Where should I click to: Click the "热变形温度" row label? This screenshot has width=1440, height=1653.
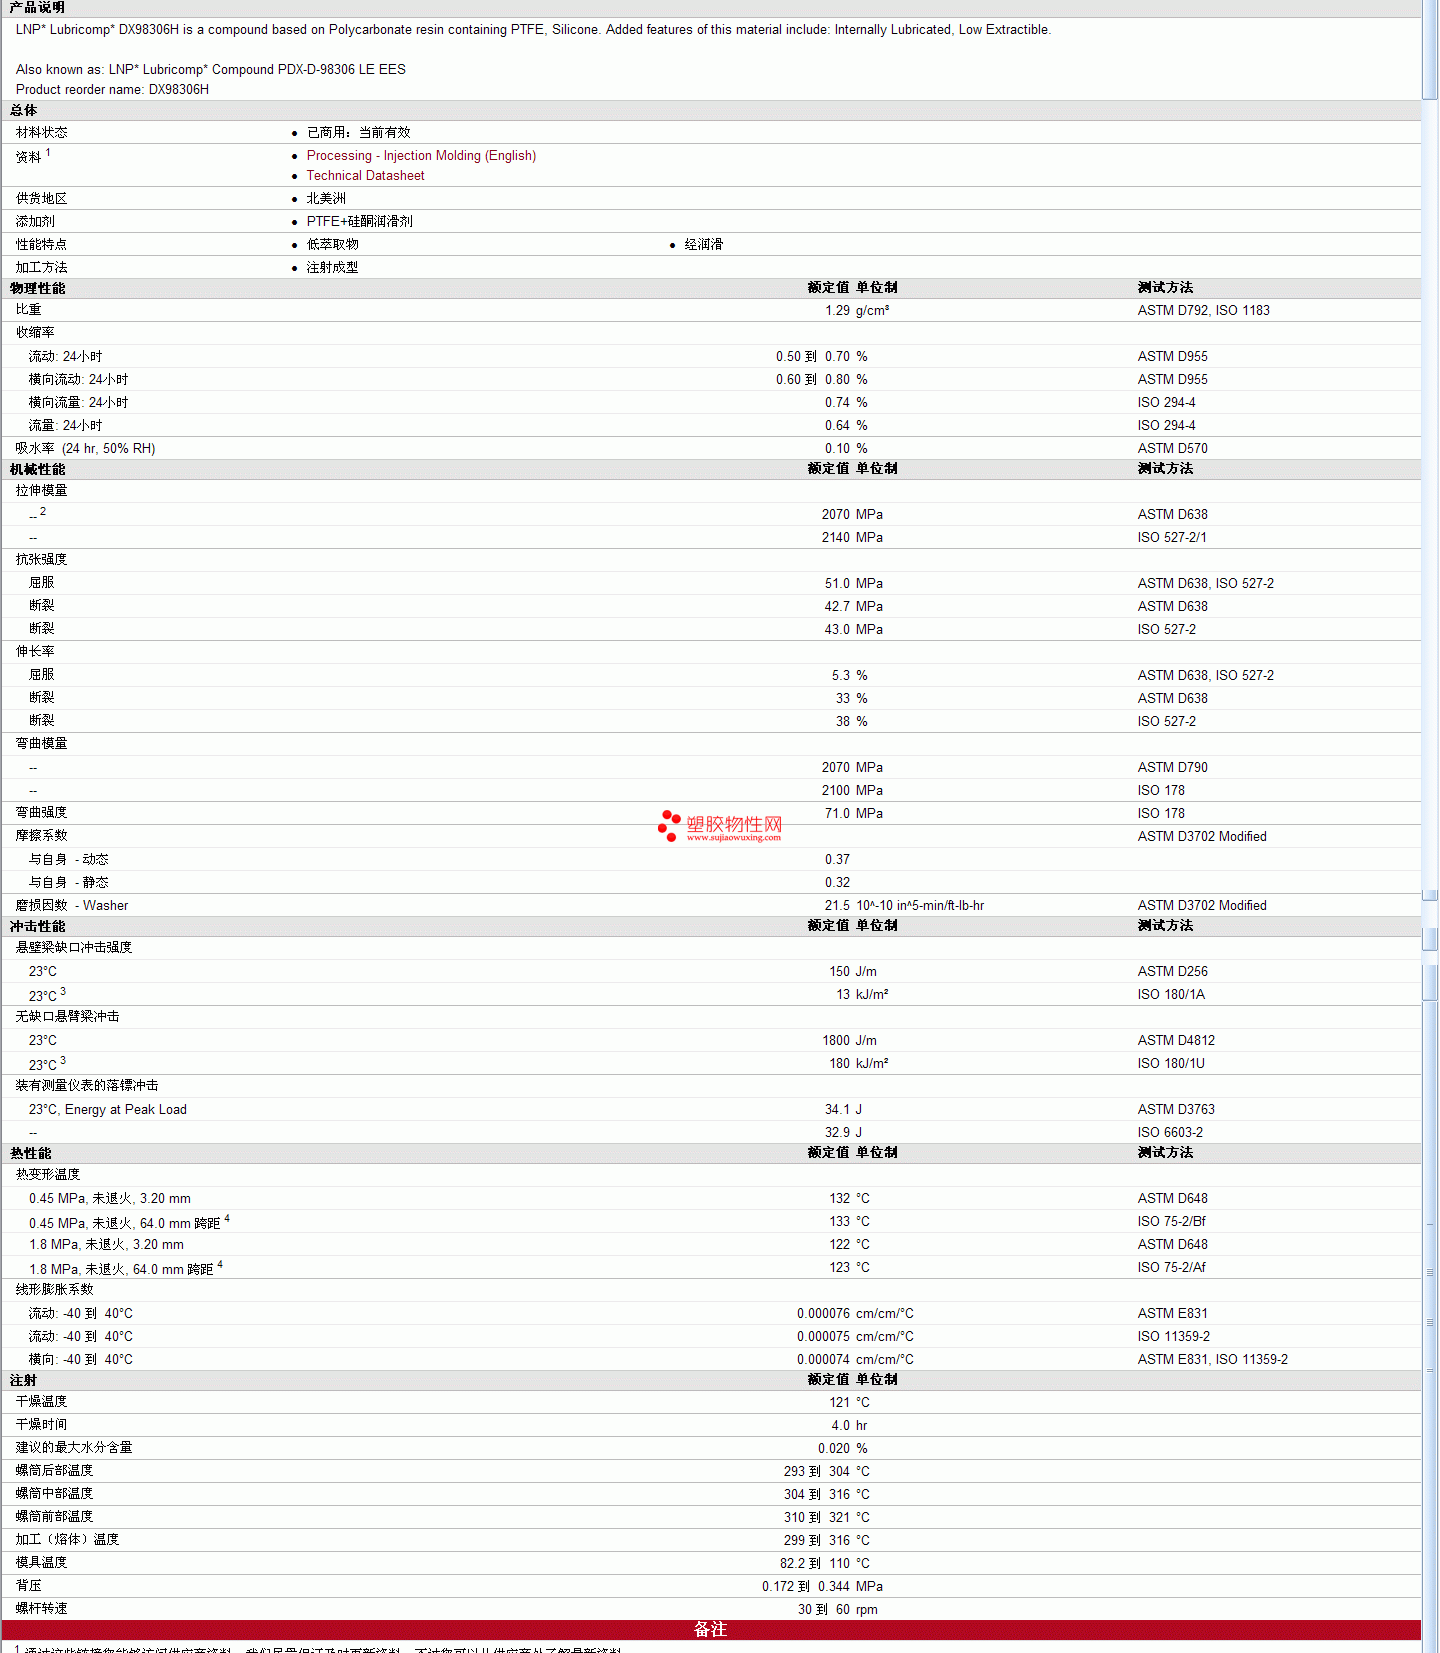click(48, 1175)
